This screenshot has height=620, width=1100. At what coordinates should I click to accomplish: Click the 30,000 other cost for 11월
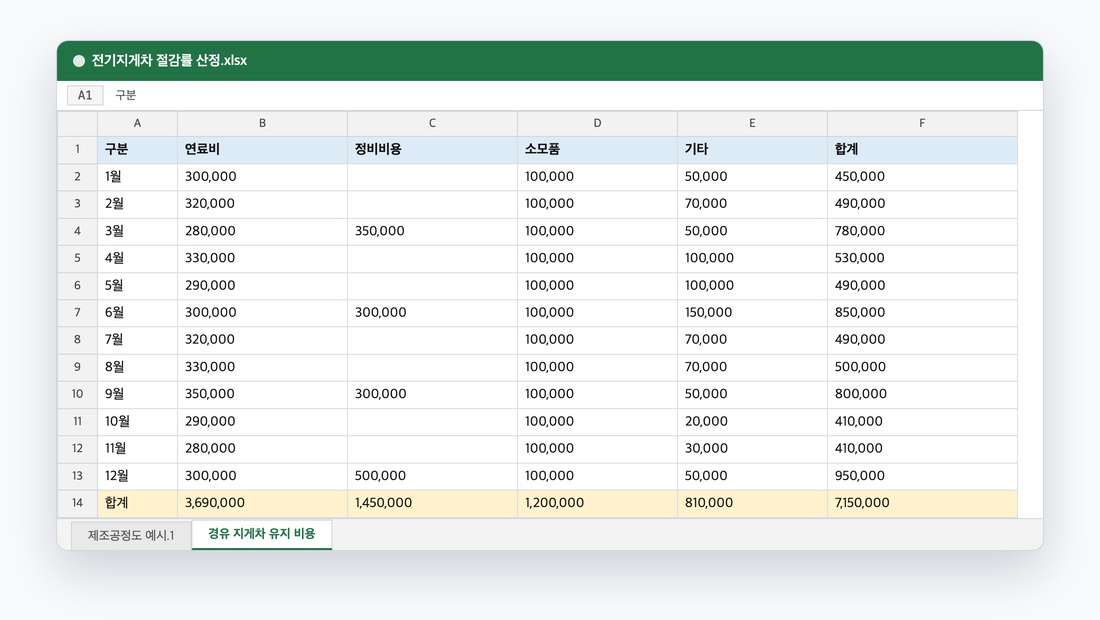click(752, 449)
